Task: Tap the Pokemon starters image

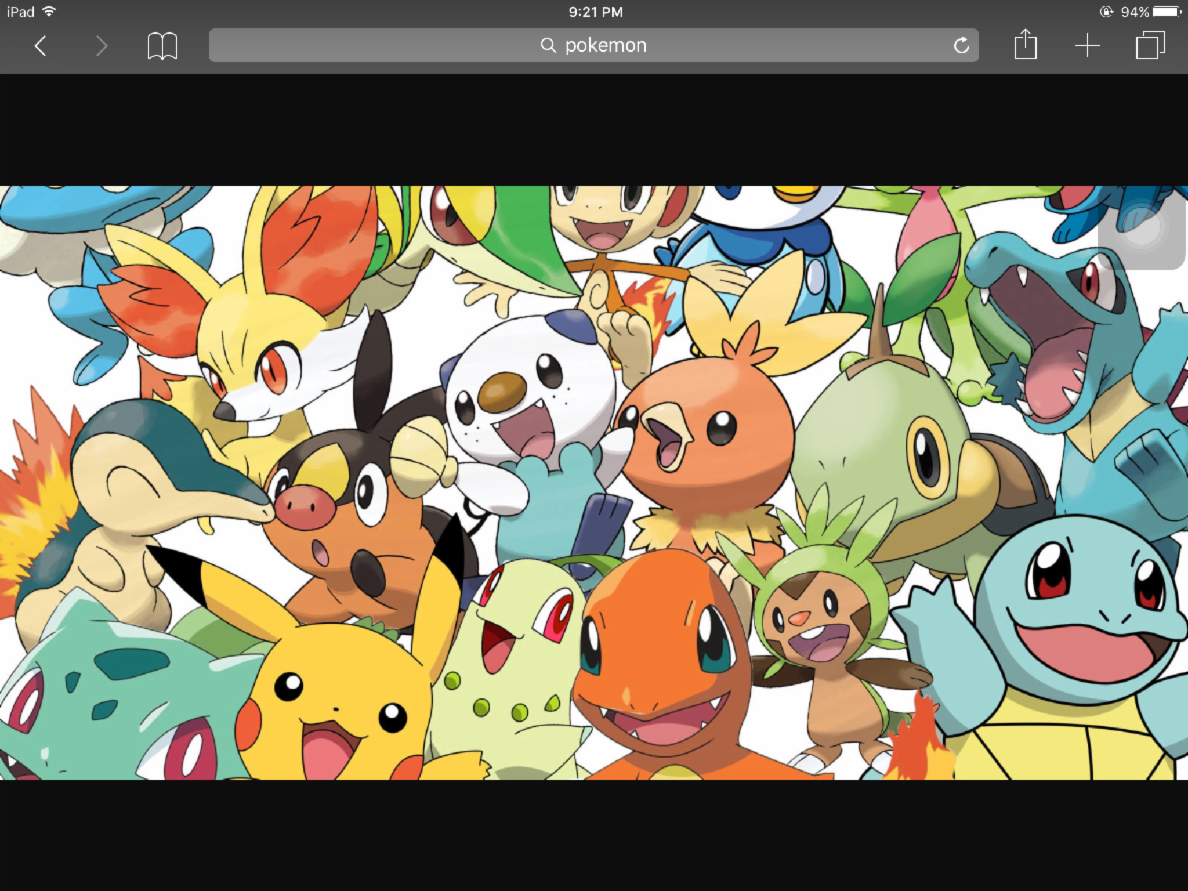Action: coord(594,483)
